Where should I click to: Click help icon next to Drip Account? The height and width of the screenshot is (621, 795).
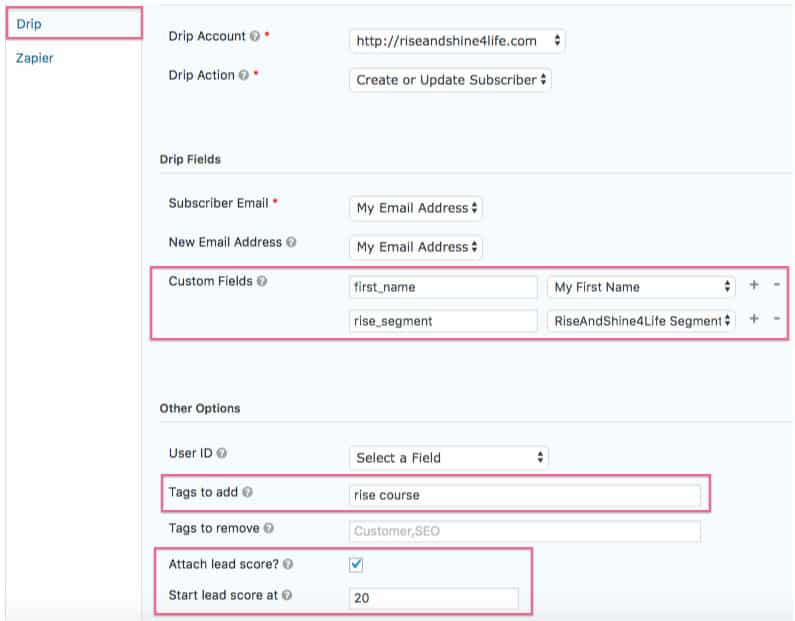coord(254,37)
